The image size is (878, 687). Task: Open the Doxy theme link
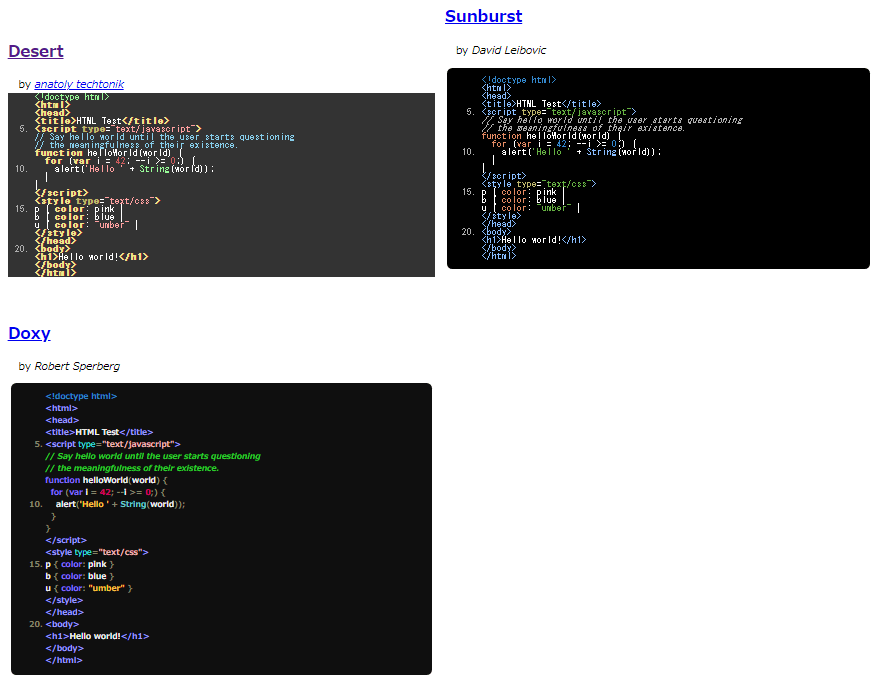click(29, 333)
